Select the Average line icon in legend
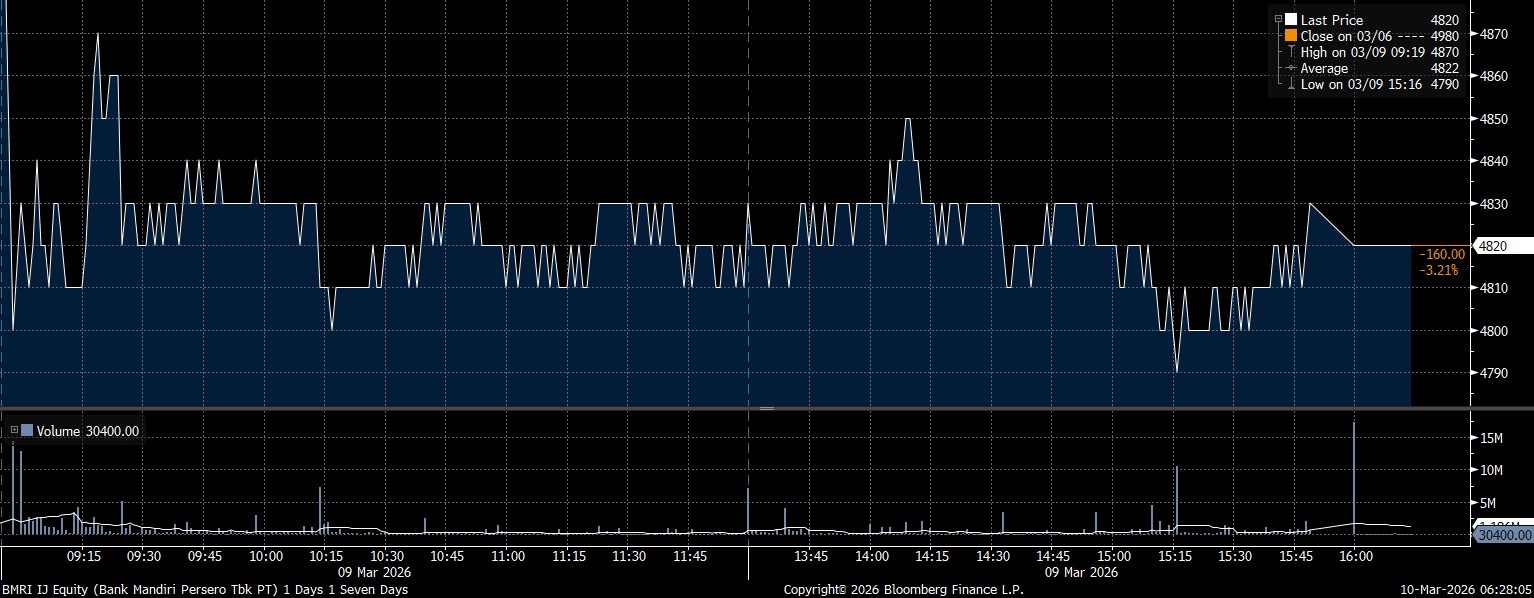 pos(1291,68)
